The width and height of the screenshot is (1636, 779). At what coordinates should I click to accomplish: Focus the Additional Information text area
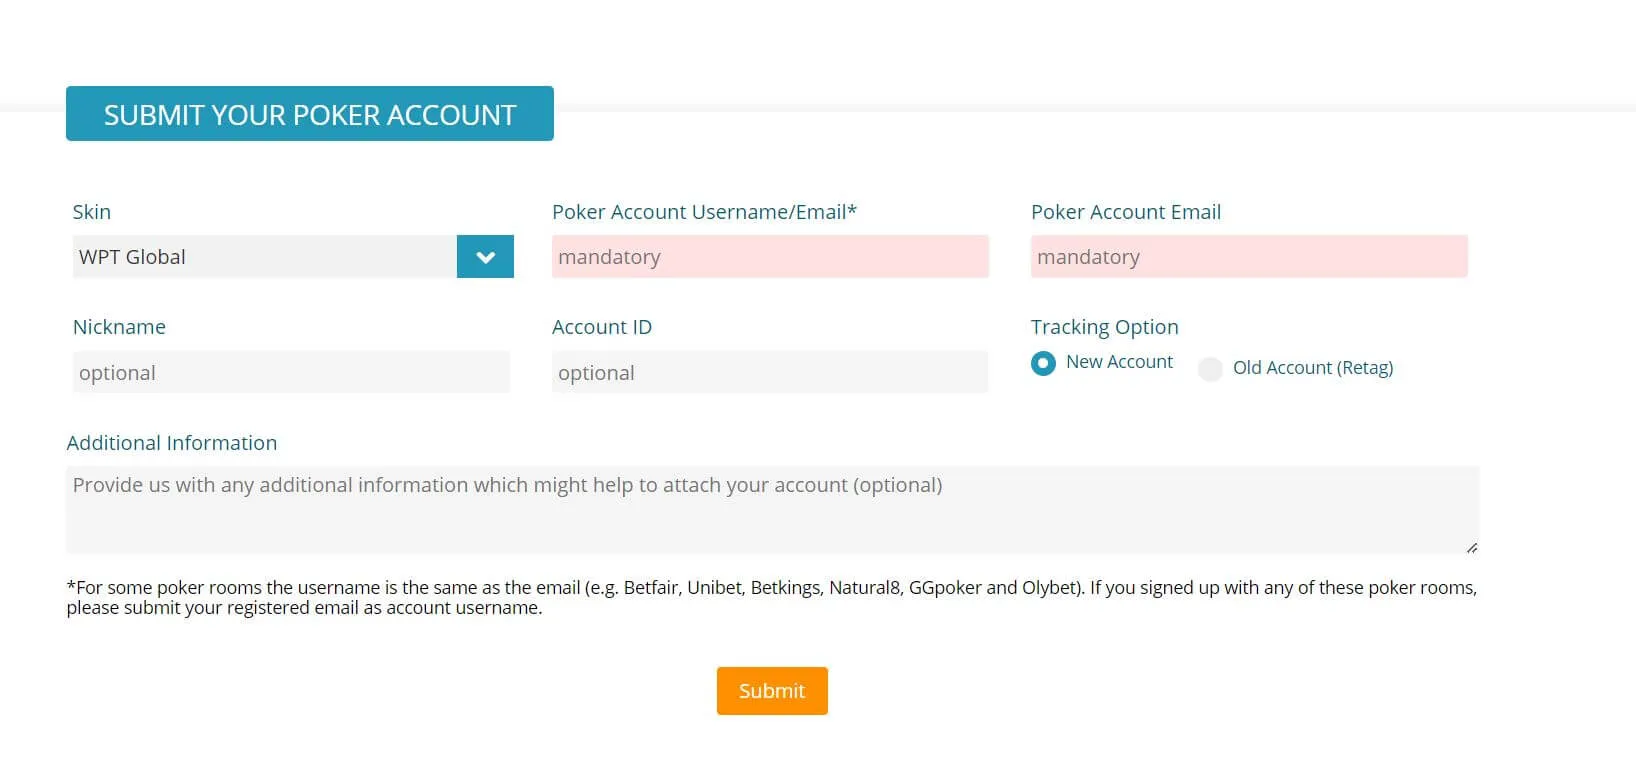[x=772, y=509]
